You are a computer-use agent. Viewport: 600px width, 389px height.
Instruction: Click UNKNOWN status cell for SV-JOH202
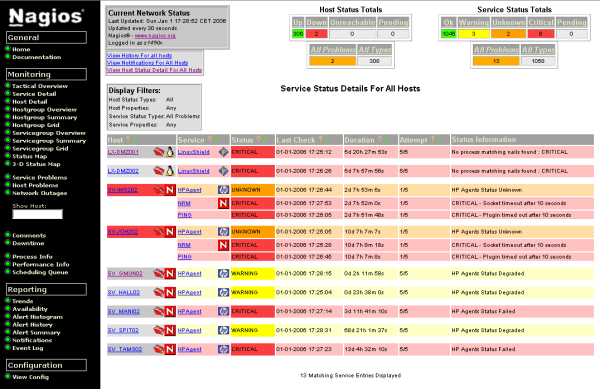[253, 231]
